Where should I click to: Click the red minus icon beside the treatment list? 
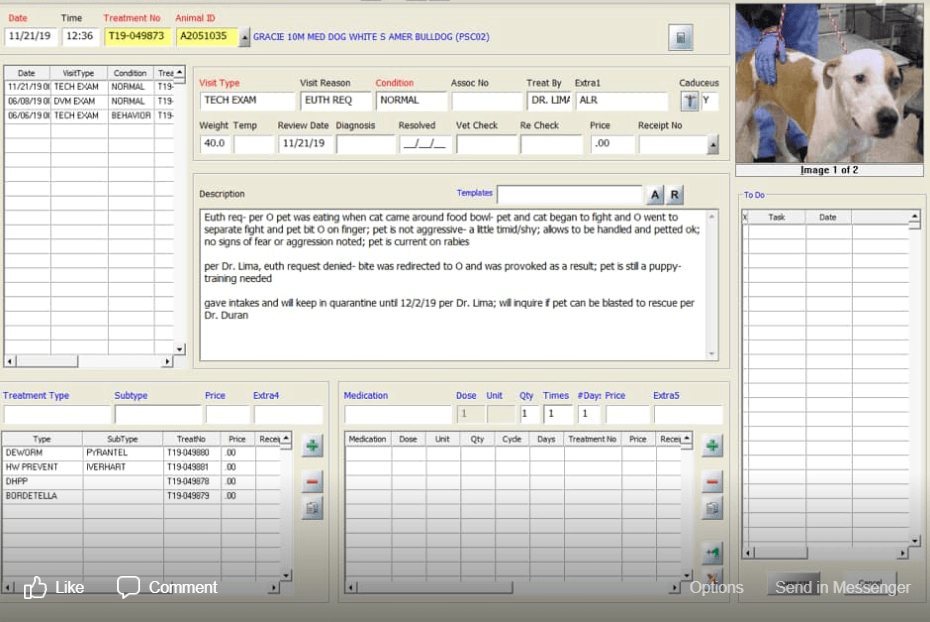click(x=312, y=482)
